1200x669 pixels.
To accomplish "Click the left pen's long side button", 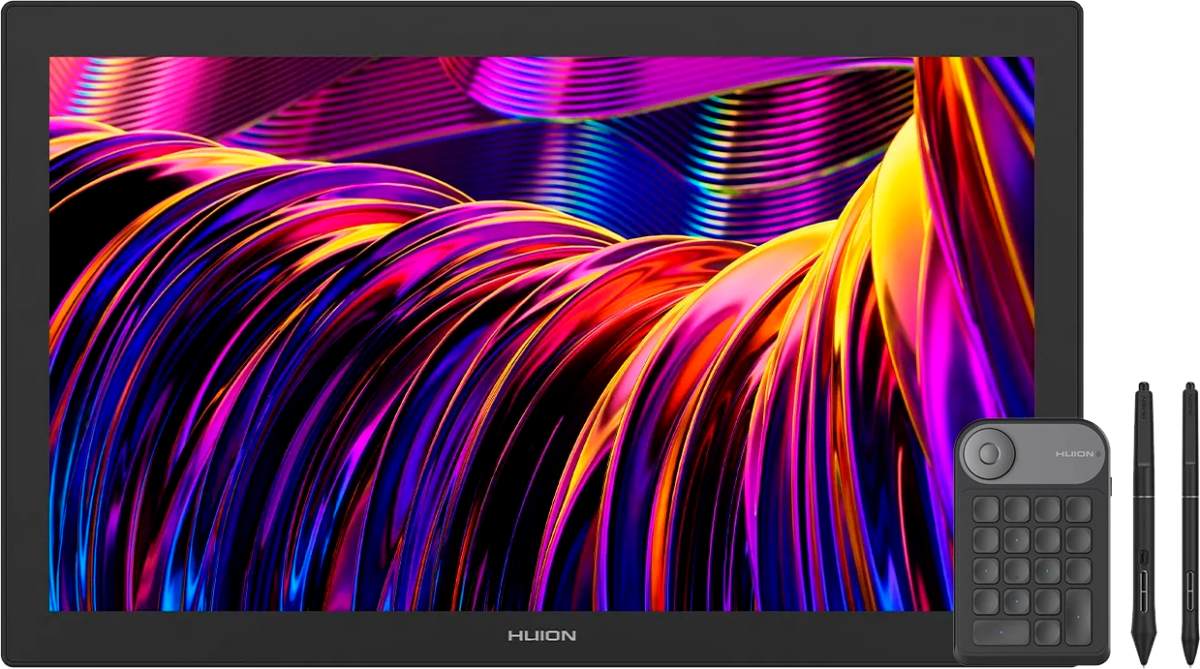I will (1143, 584).
